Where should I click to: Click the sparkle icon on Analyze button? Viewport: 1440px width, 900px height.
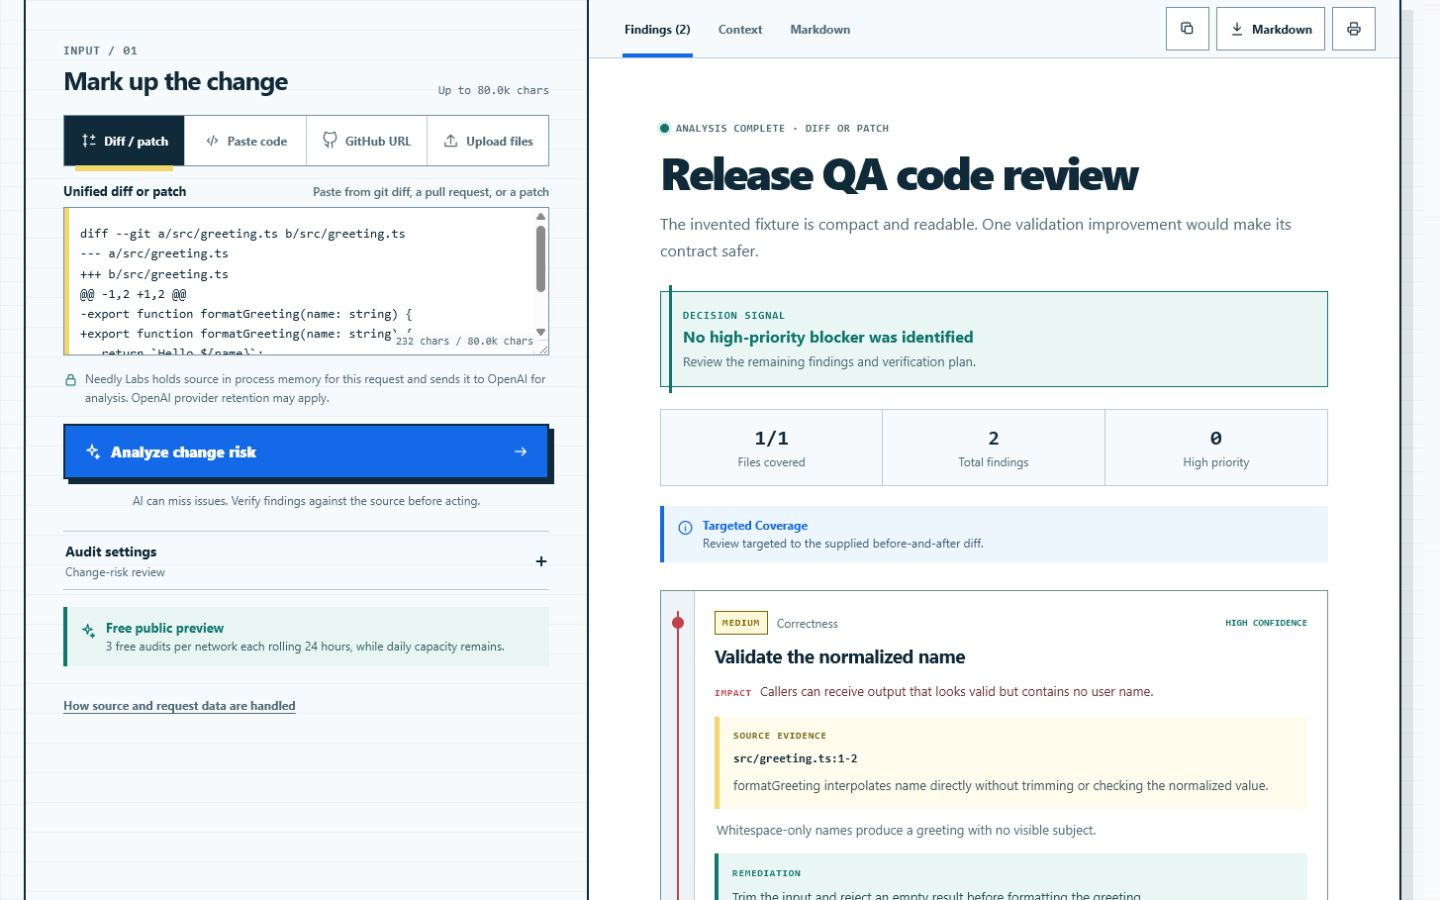(93, 452)
